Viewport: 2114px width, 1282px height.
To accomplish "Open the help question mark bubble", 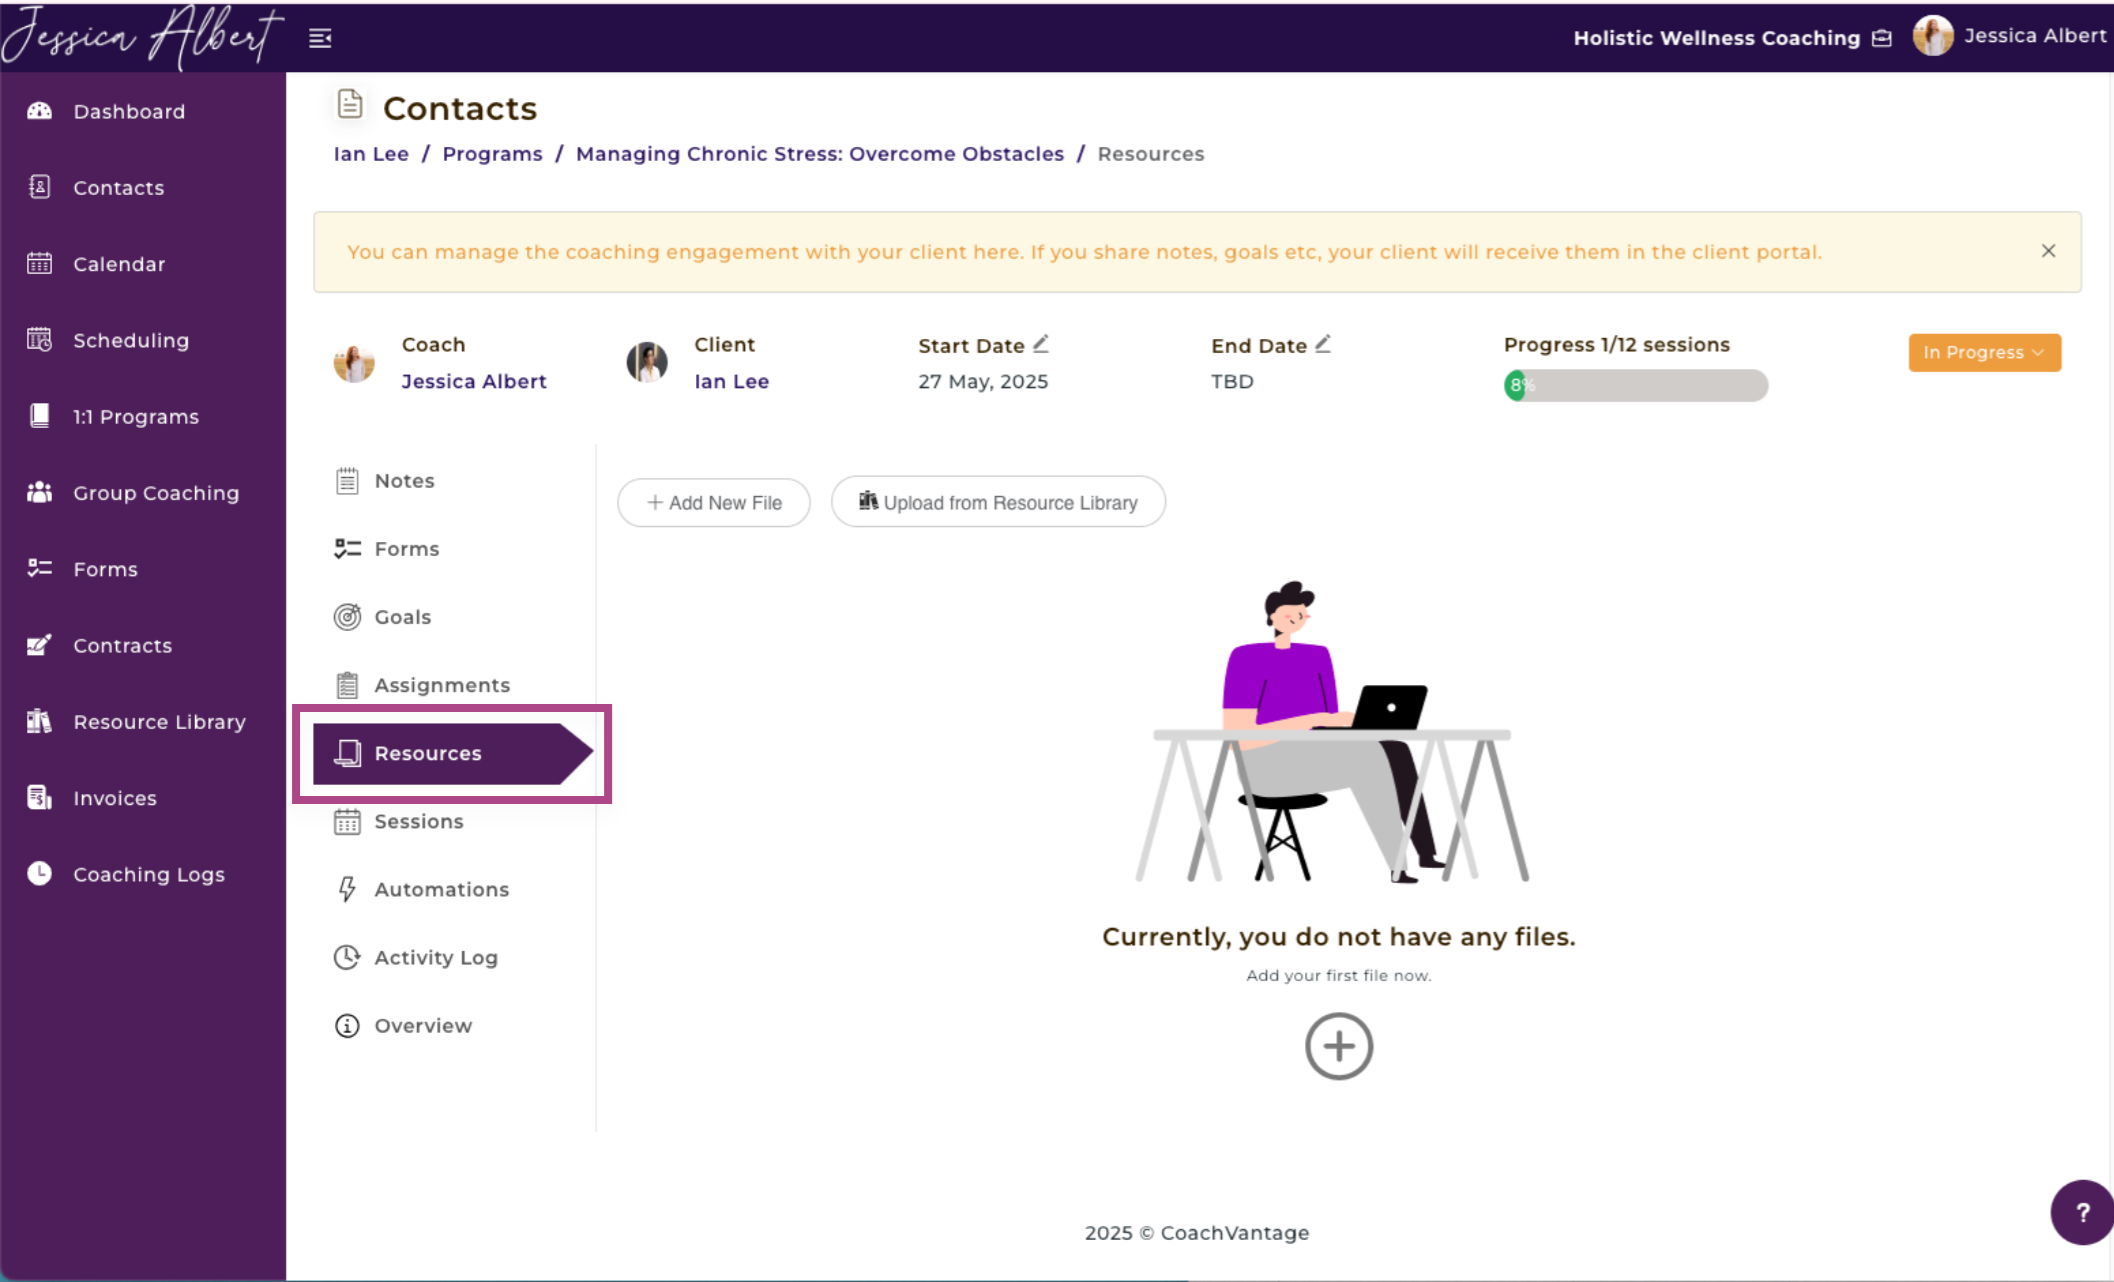I will 2082,1212.
